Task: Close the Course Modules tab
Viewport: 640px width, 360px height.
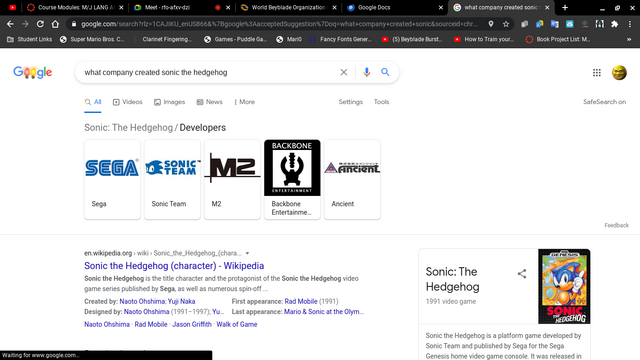Action: click(121, 7)
